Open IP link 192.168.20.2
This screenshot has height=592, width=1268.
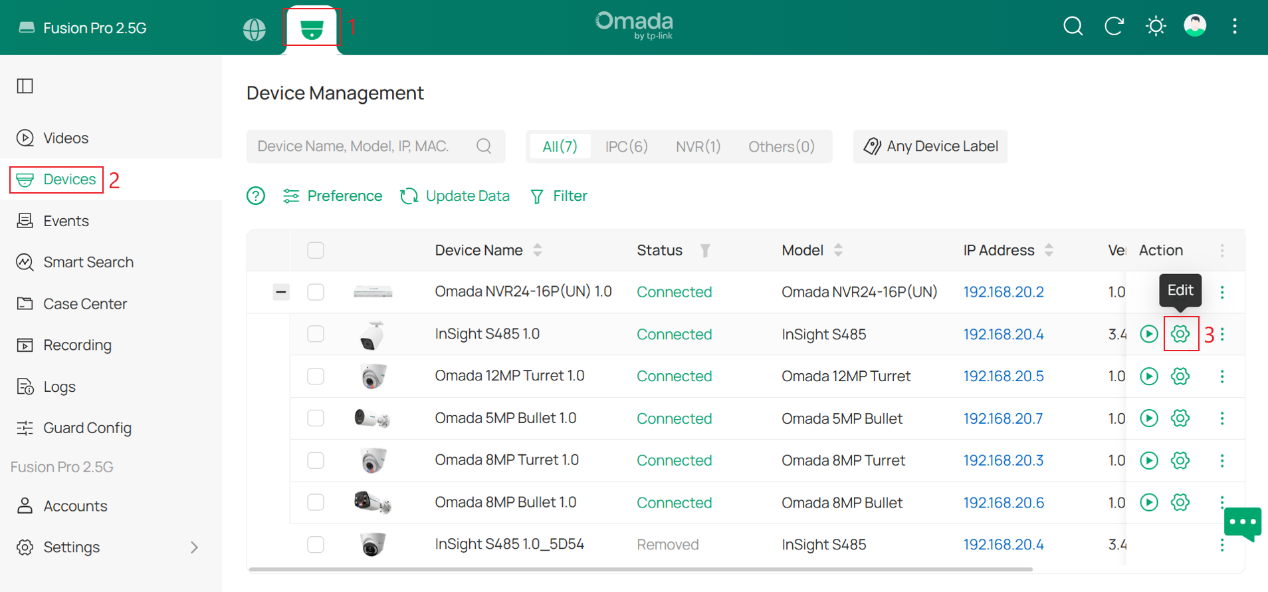click(1004, 292)
